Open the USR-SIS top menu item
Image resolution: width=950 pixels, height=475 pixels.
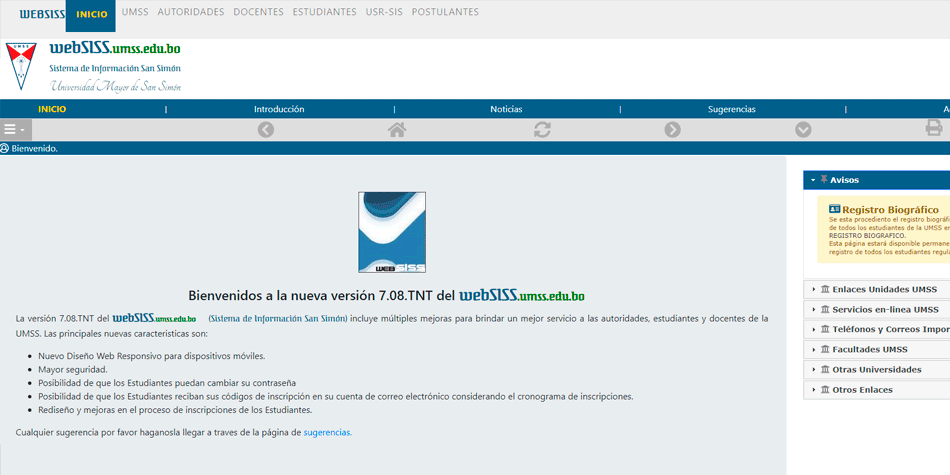pos(384,12)
